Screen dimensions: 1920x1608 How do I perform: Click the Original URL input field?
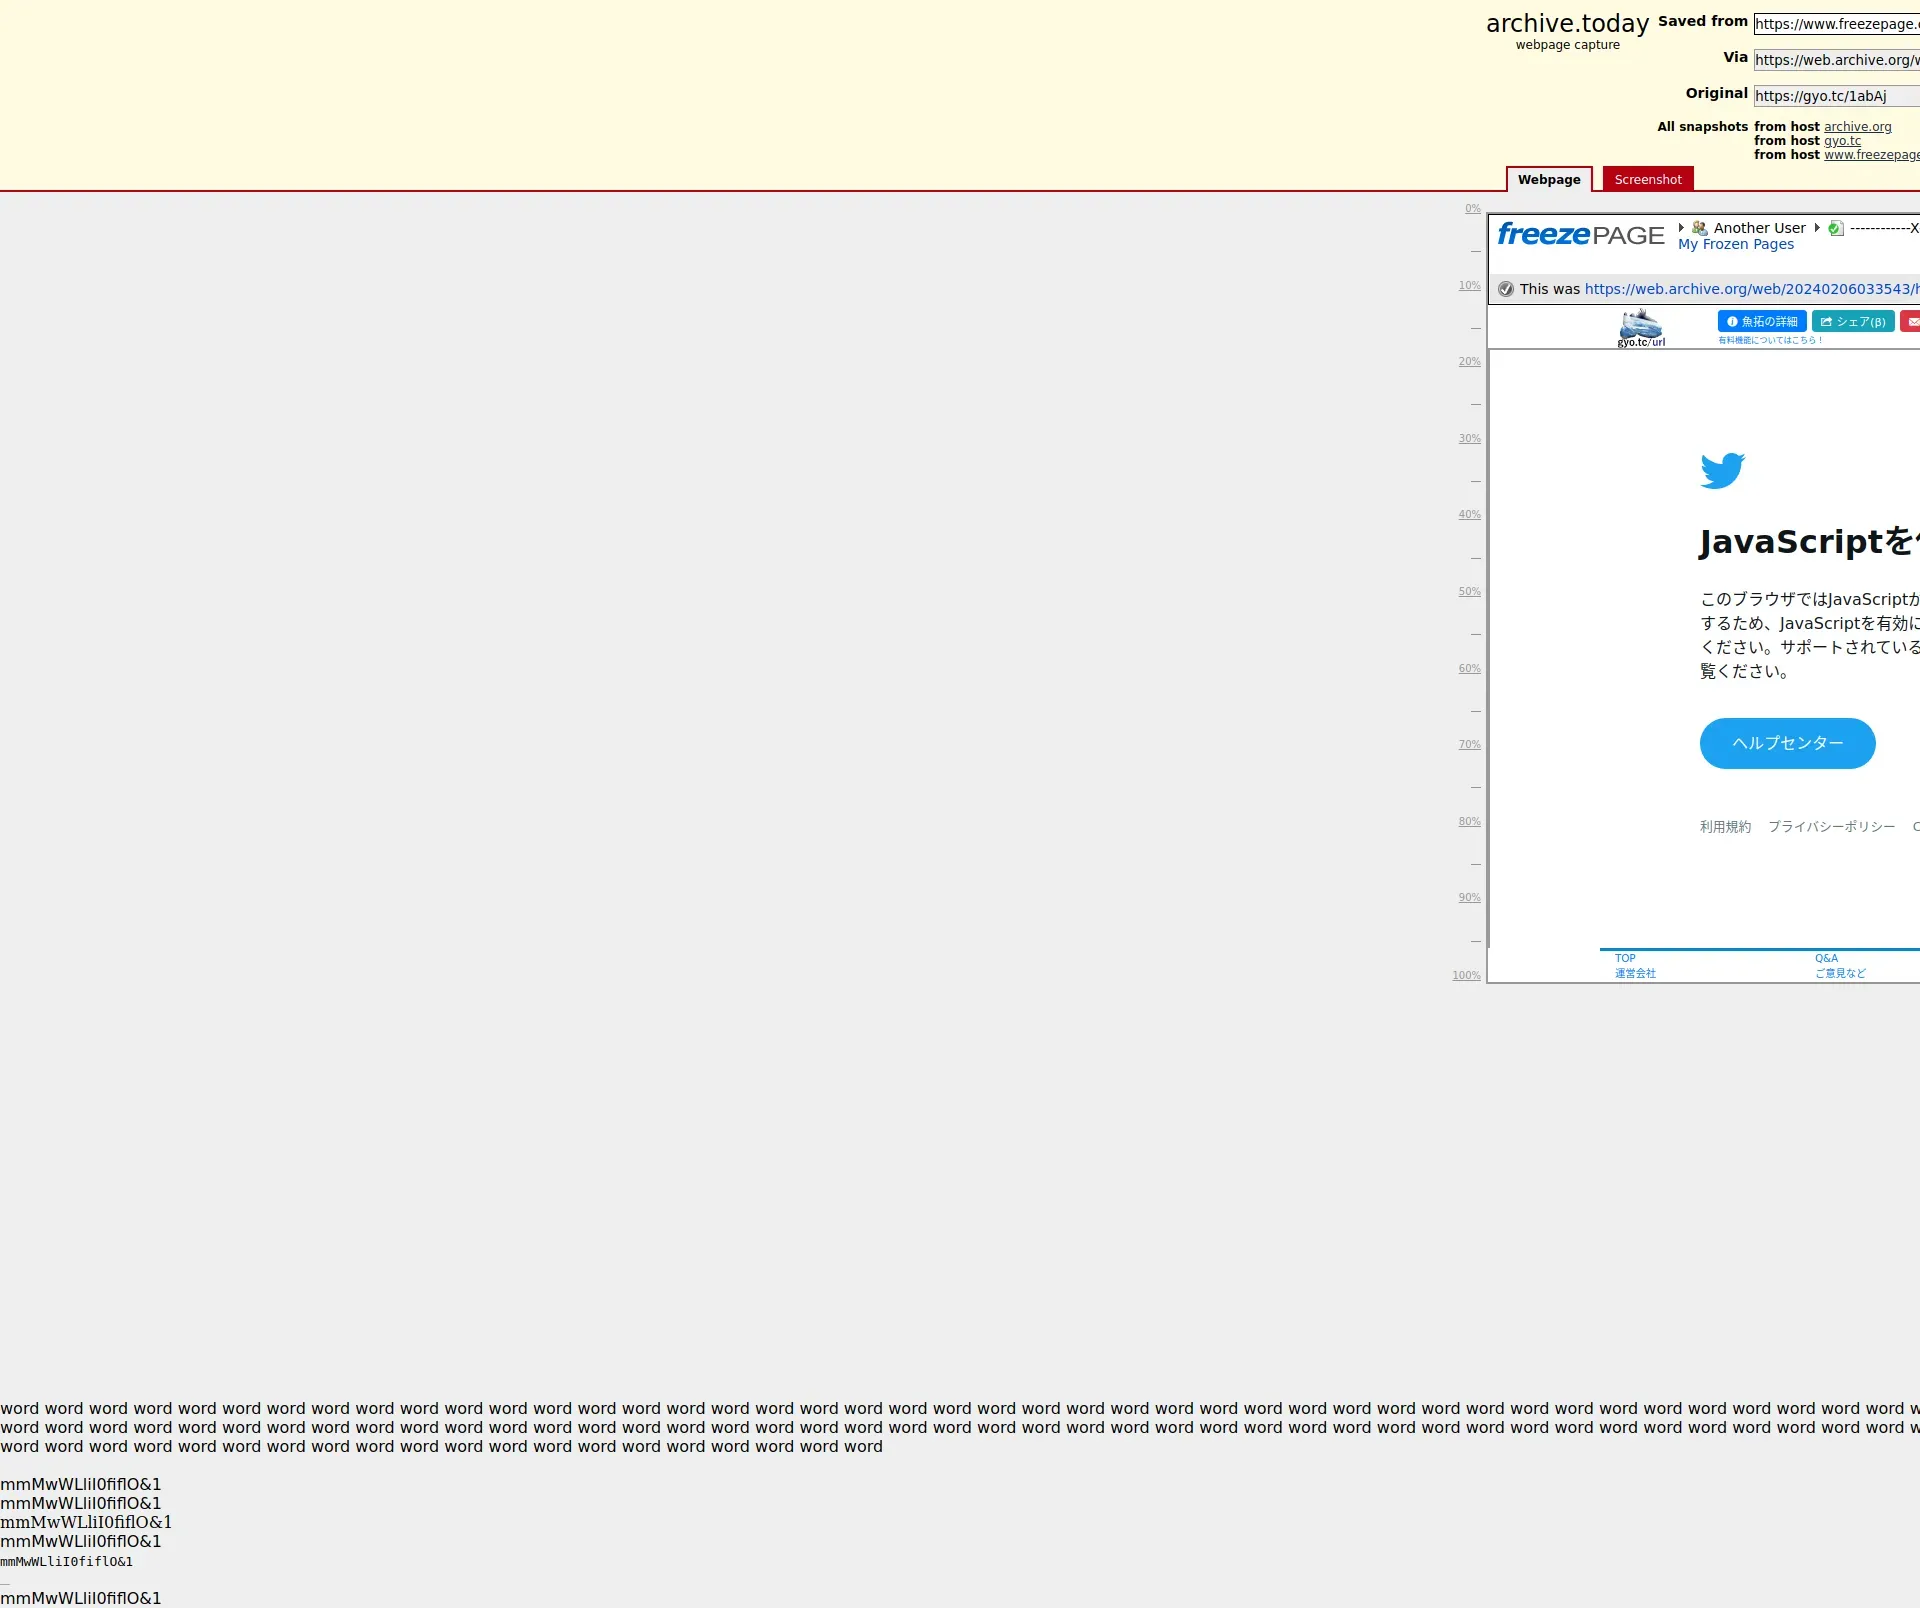tap(1836, 96)
